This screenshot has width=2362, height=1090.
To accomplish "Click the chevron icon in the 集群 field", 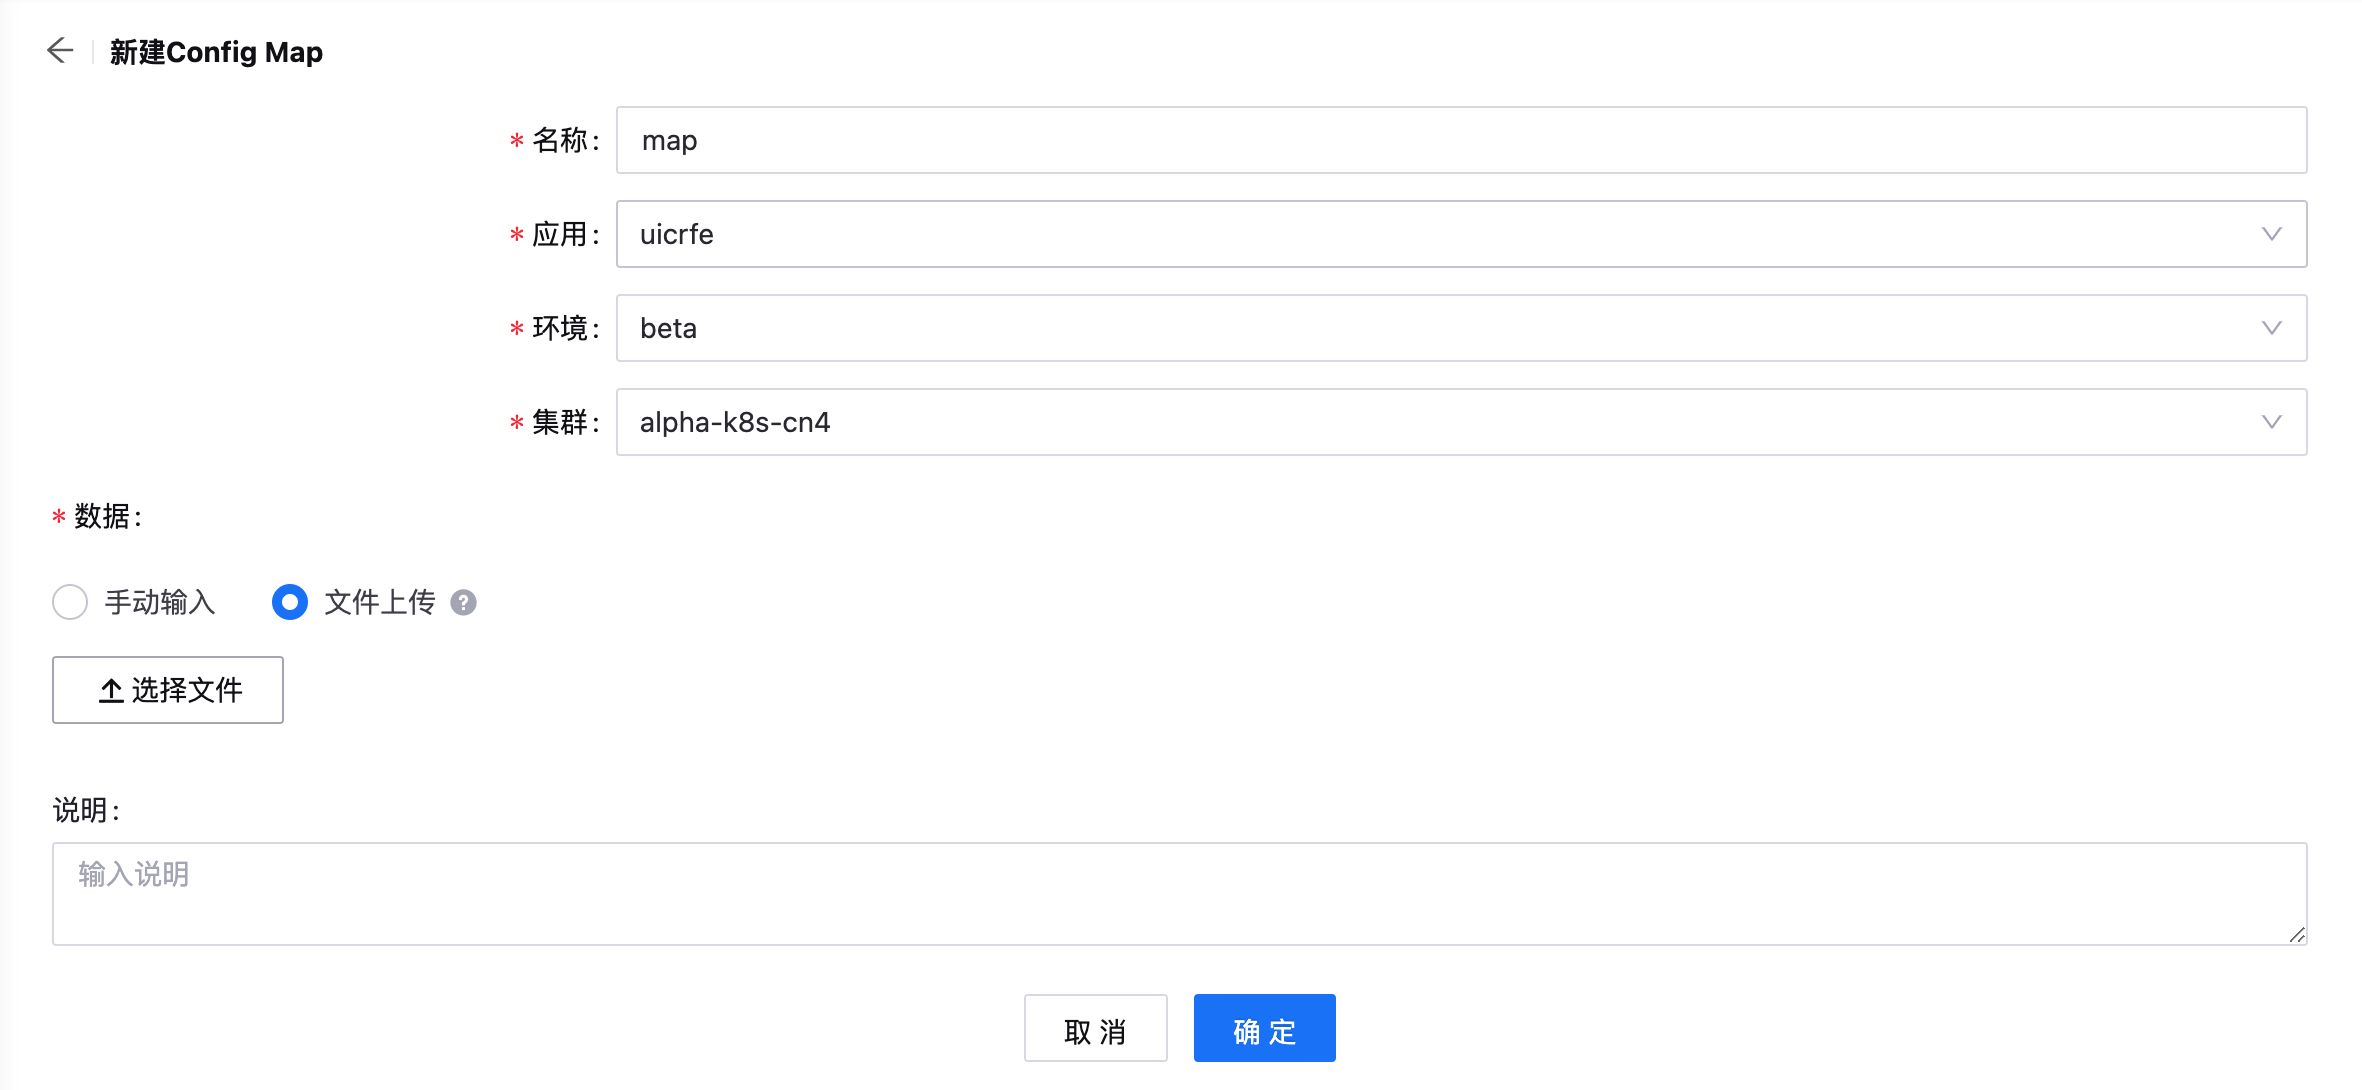I will [x=2271, y=422].
